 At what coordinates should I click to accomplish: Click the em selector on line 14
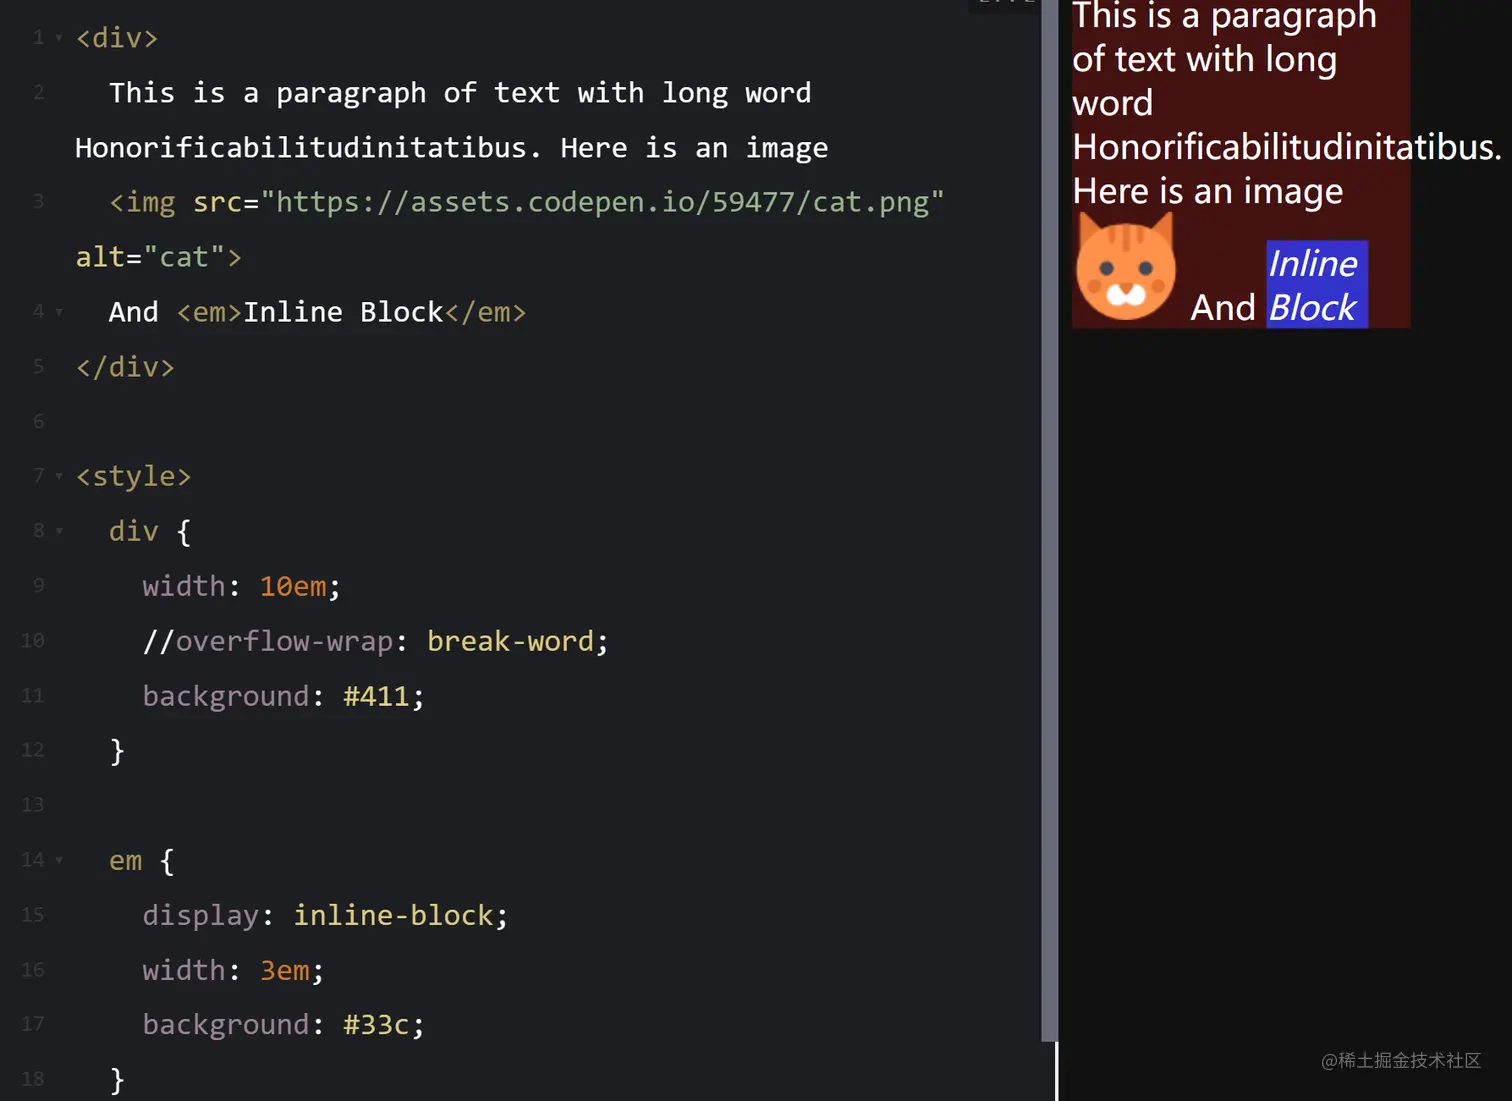pos(125,860)
